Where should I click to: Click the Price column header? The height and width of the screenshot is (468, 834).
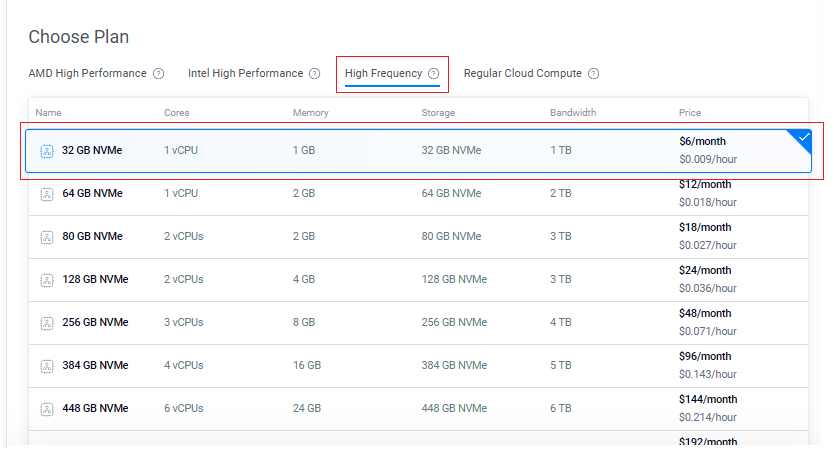[690, 113]
